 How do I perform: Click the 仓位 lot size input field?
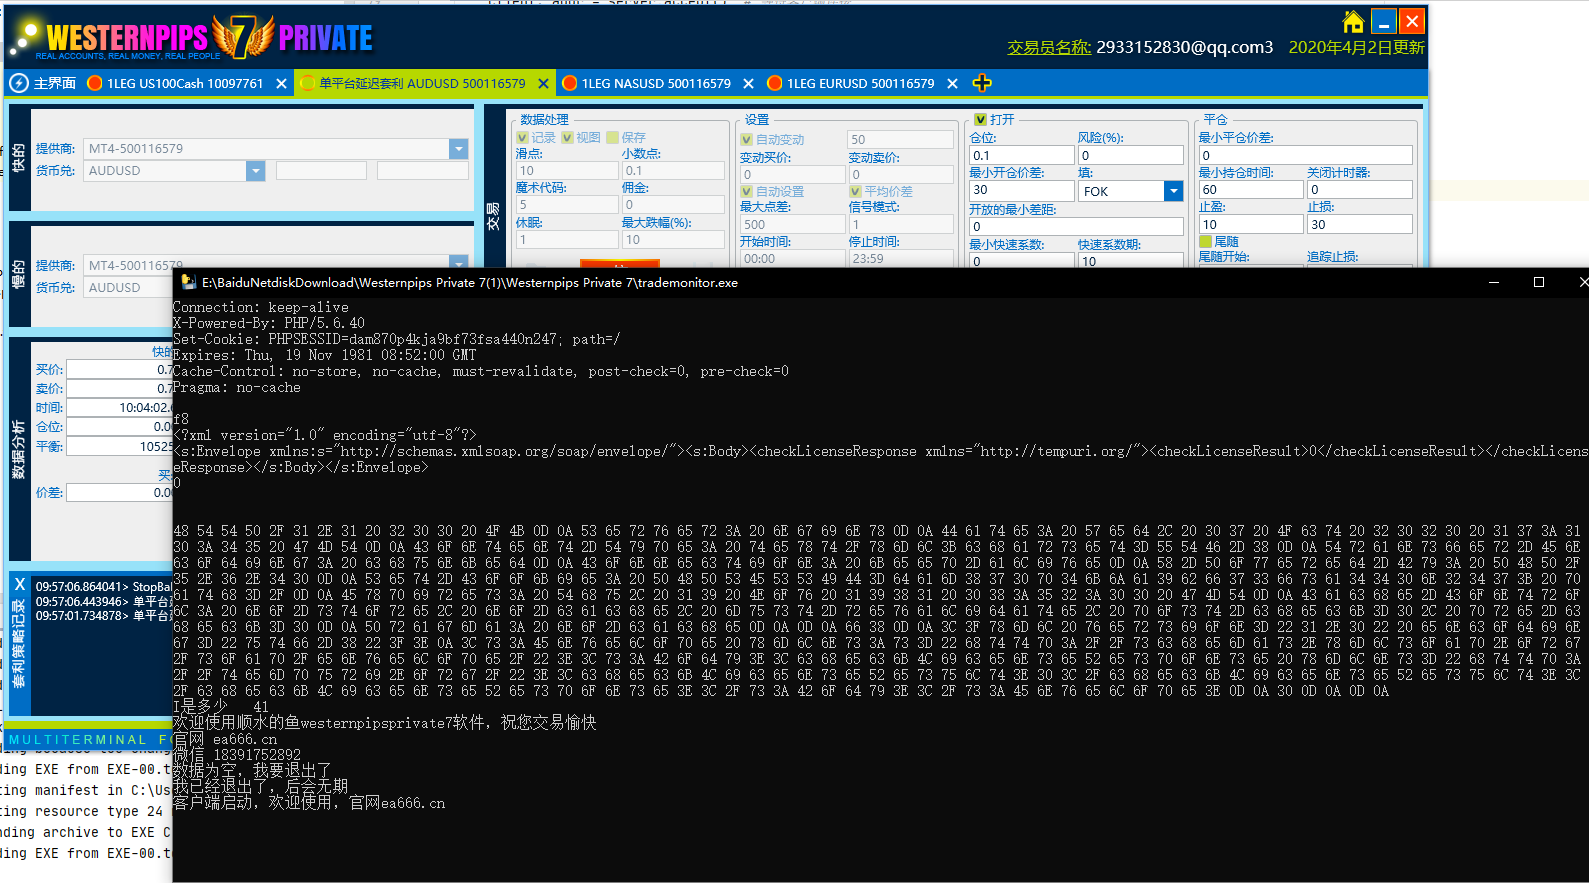pos(1021,155)
